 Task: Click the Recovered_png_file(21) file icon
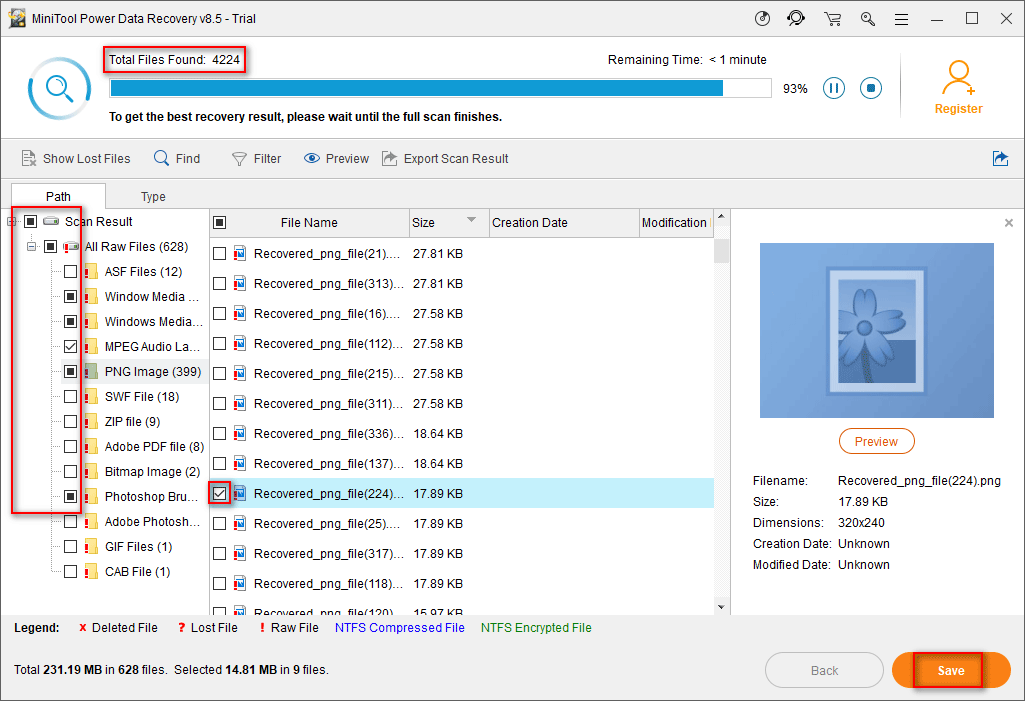click(x=240, y=253)
